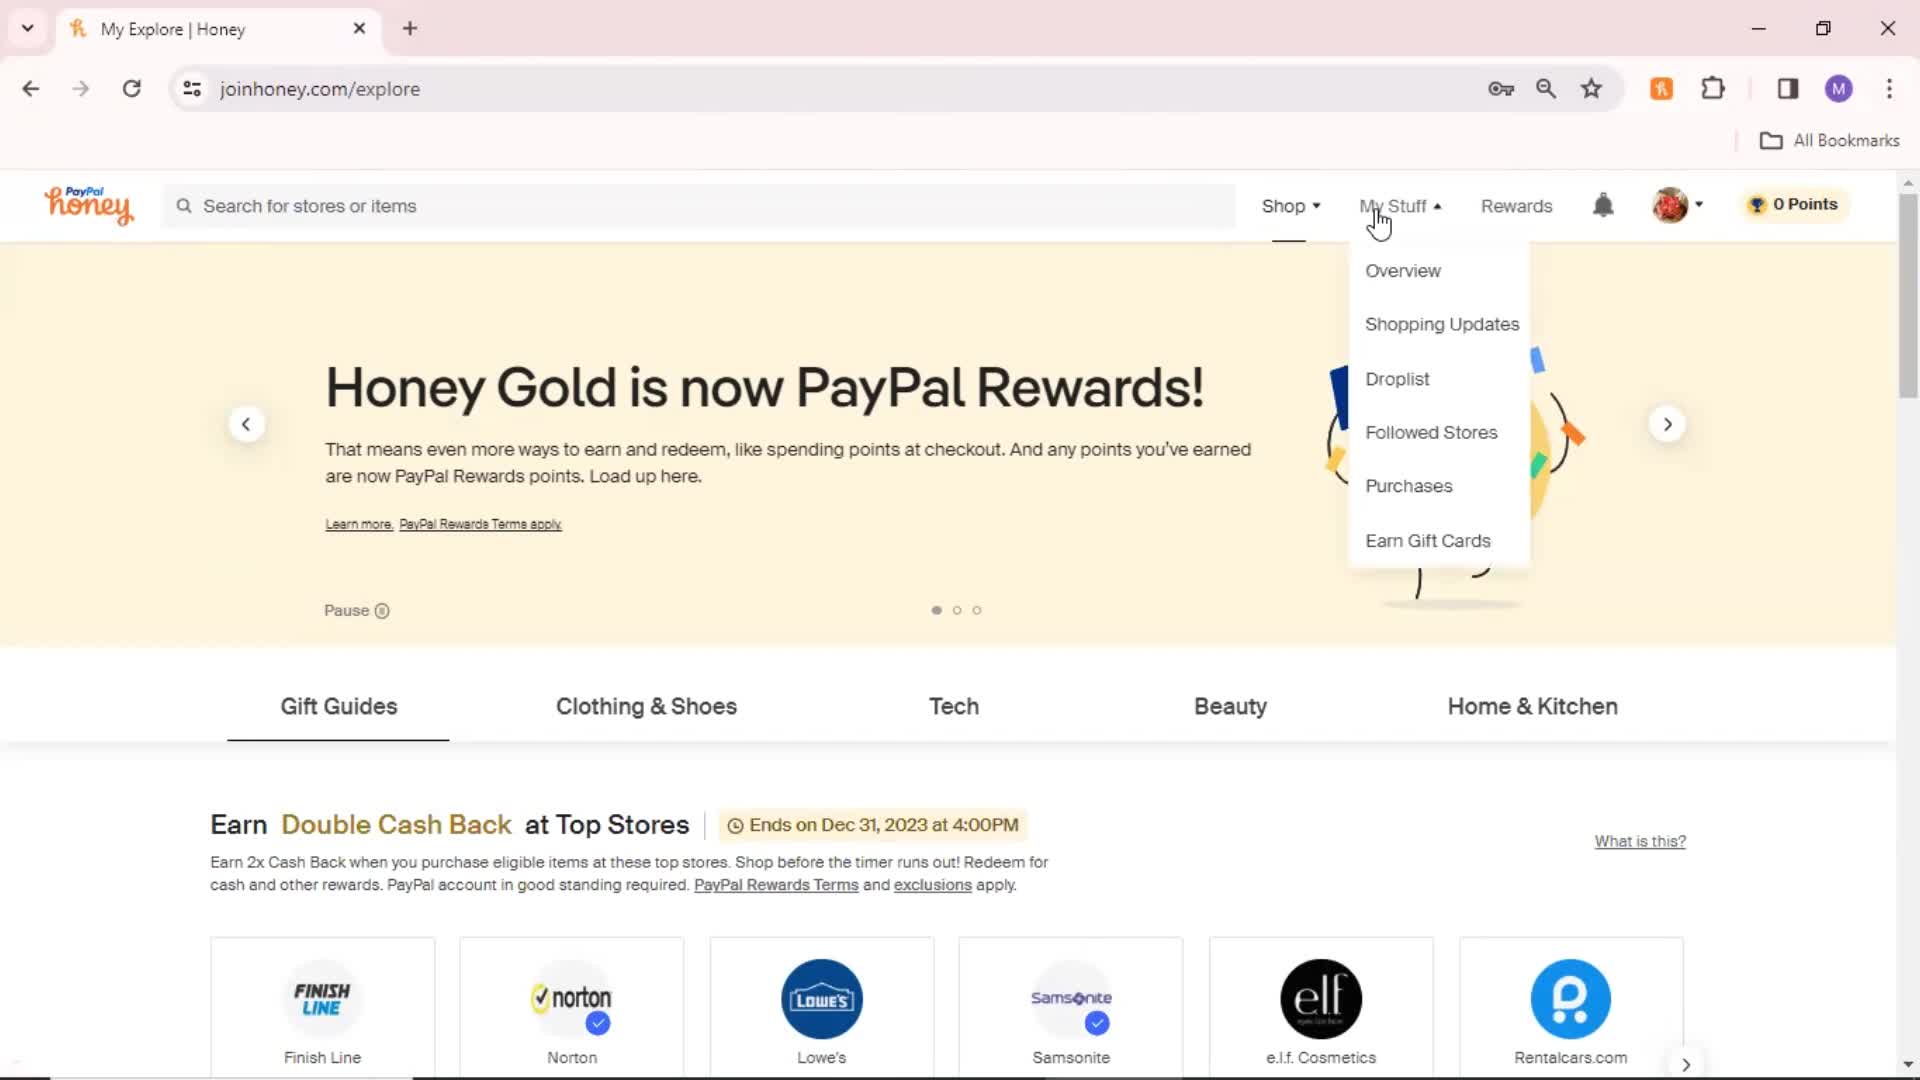The height and width of the screenshot is (1080, 1920).
Task: Open PayPal Rewards Terms apply link in banner
Action: (480, 525)
